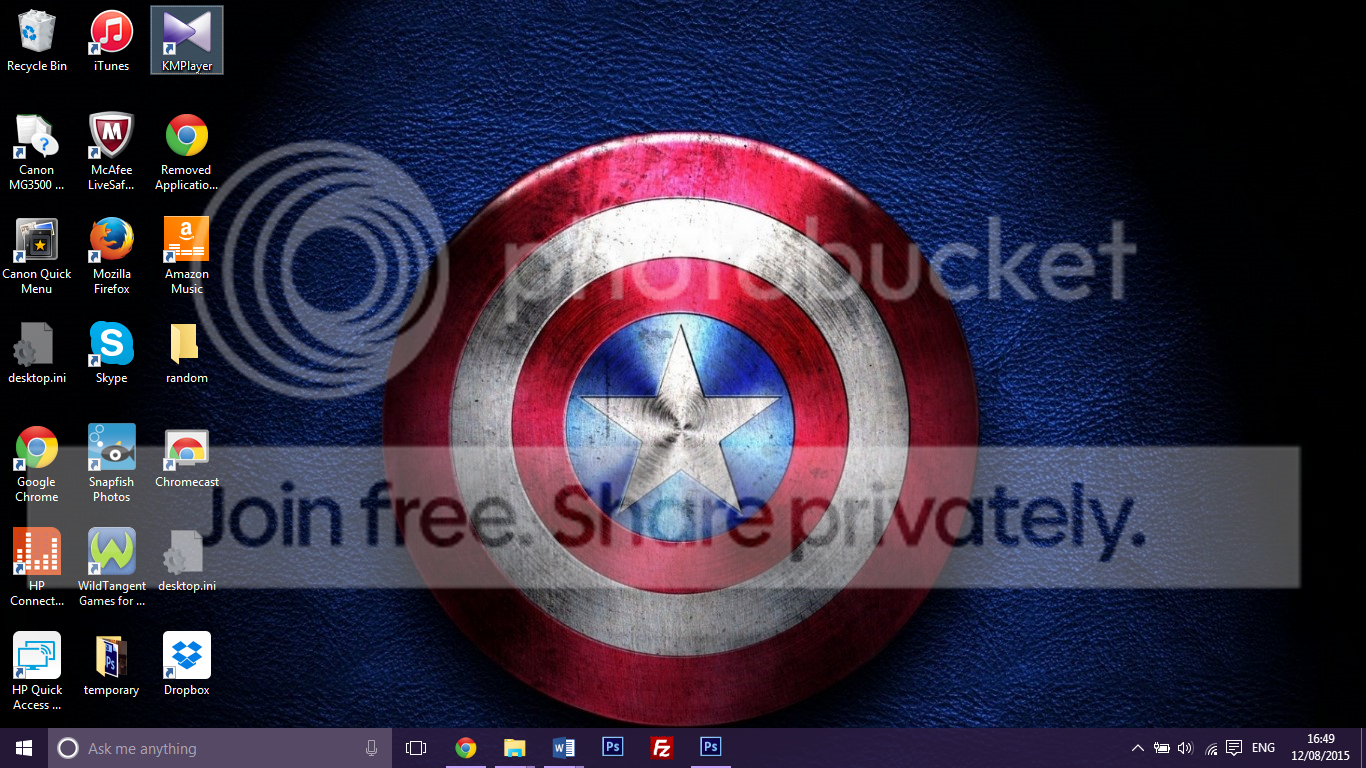Select the Snapfish Photos shortcut

111,464
